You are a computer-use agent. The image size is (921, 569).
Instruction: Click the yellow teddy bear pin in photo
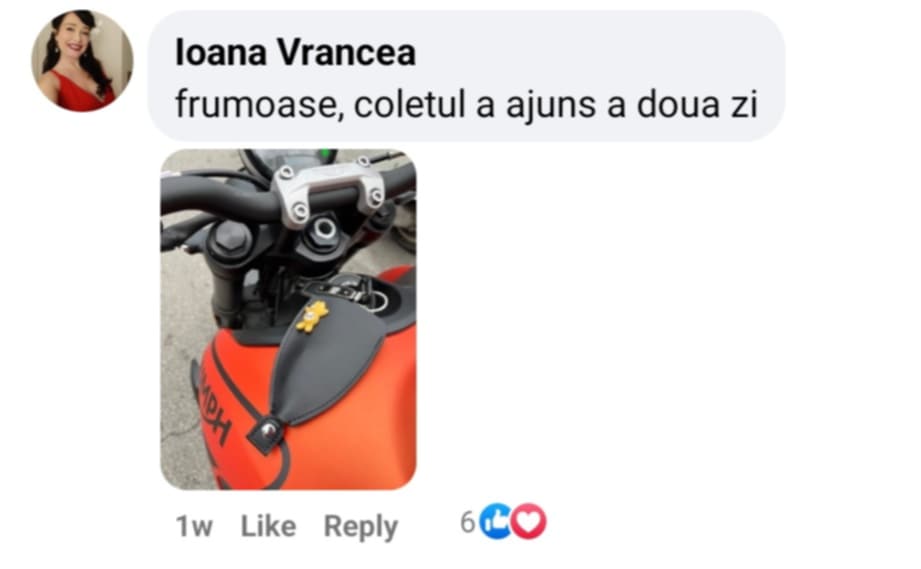point(312,316)
